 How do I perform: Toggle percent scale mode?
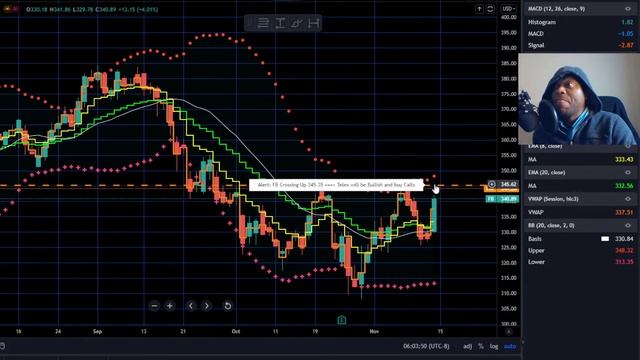[x=481, y=346]
